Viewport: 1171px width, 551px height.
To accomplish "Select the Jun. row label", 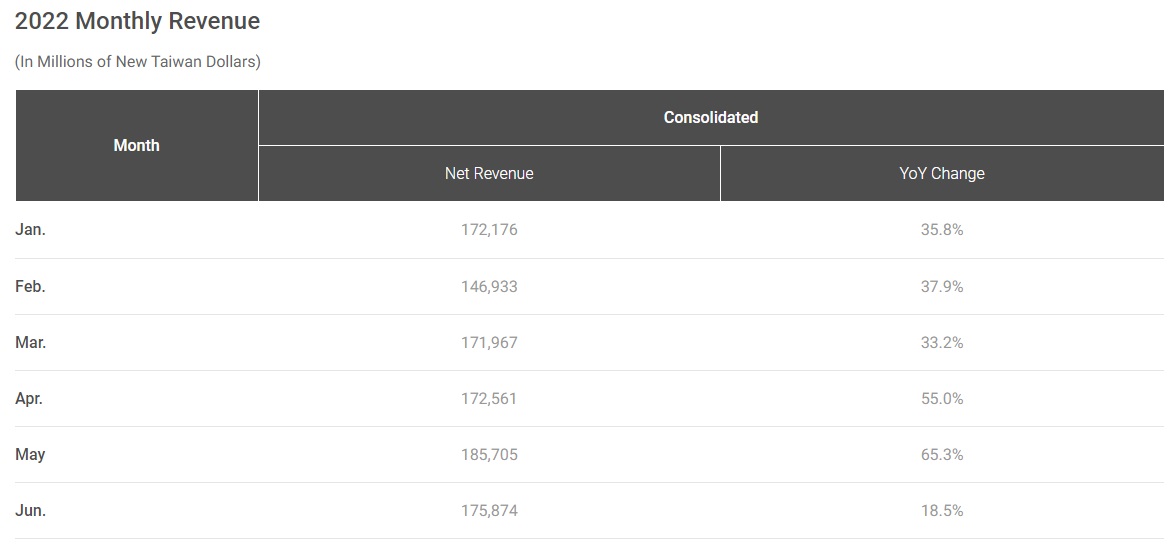I will tap(31, 510).
